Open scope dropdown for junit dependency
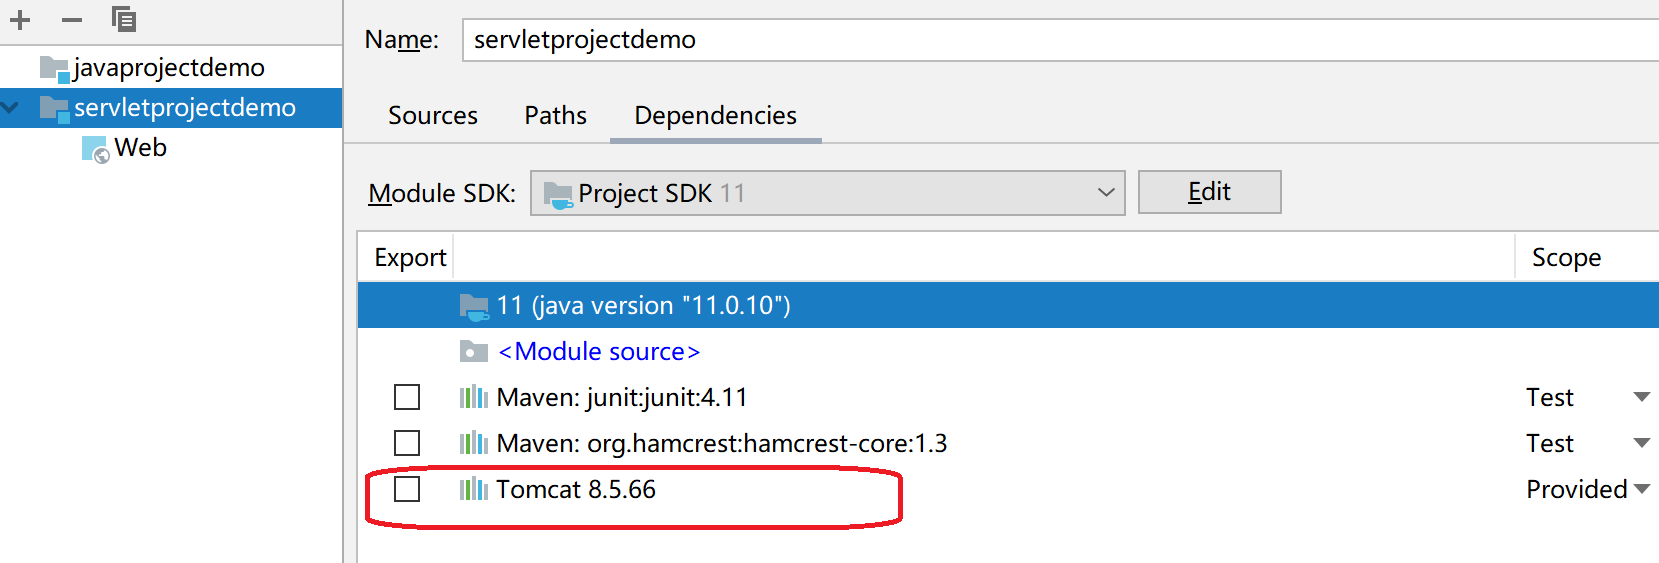This screenshot has height=563, width=1659. pos(1641,397)
